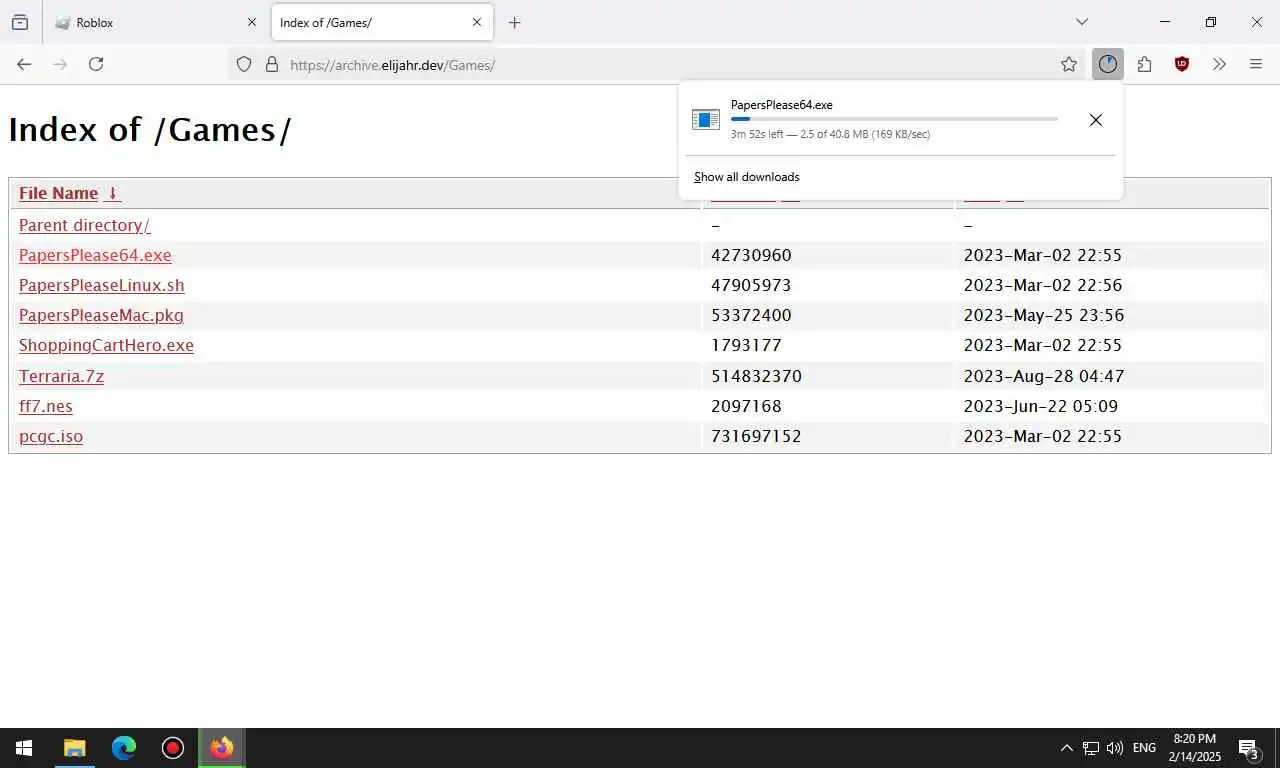The width and height of the screenshot is (1280, 768).
Task: Open the PapersPleaseLinux.sh link
Action: 102,285
